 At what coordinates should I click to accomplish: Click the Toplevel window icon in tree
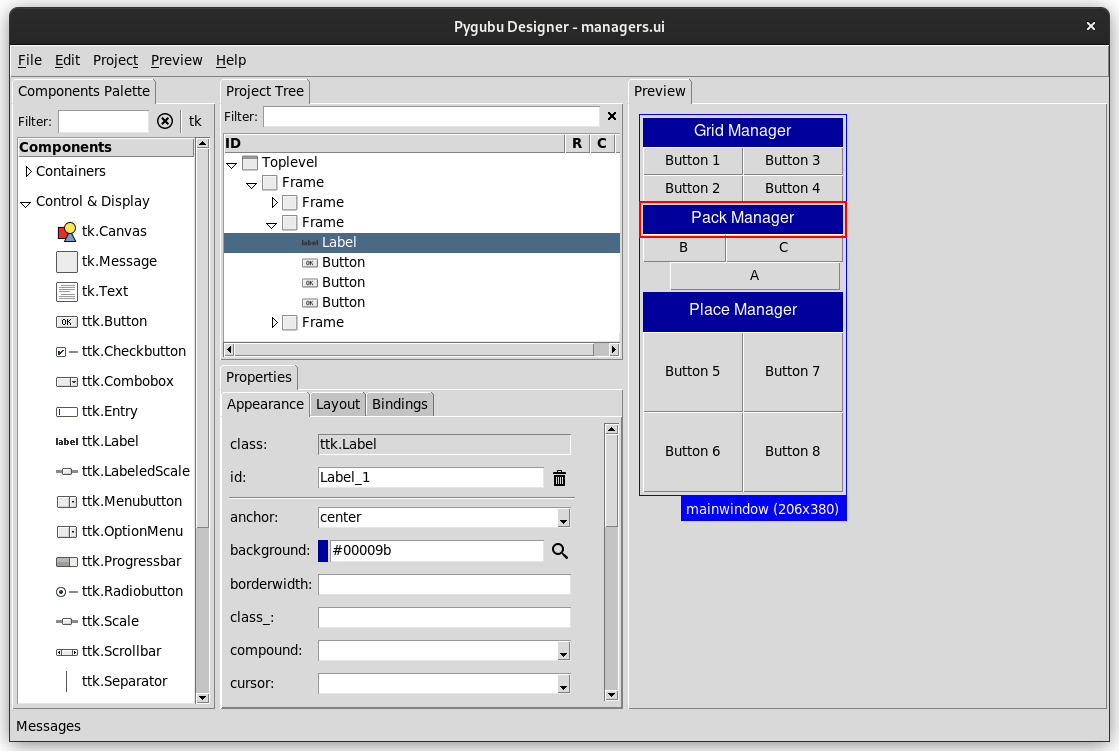[250, 163]
